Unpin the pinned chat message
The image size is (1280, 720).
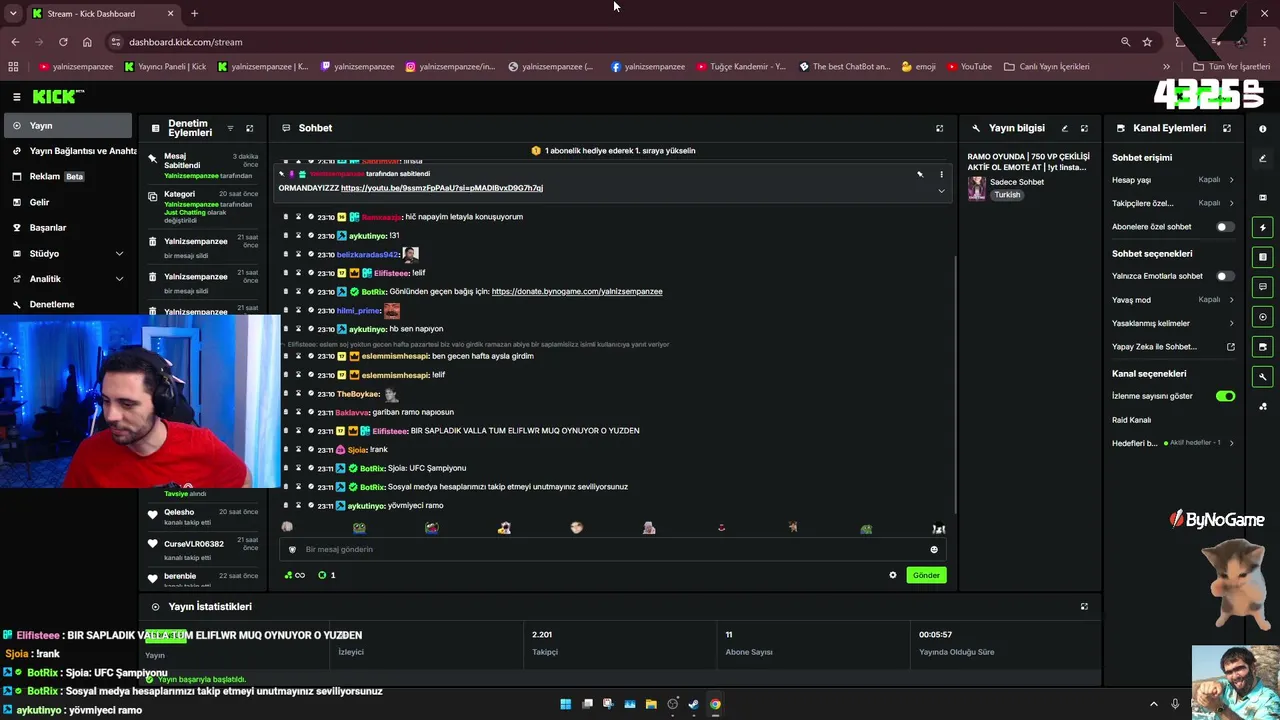pyautogui.click(x=920, y=175)
